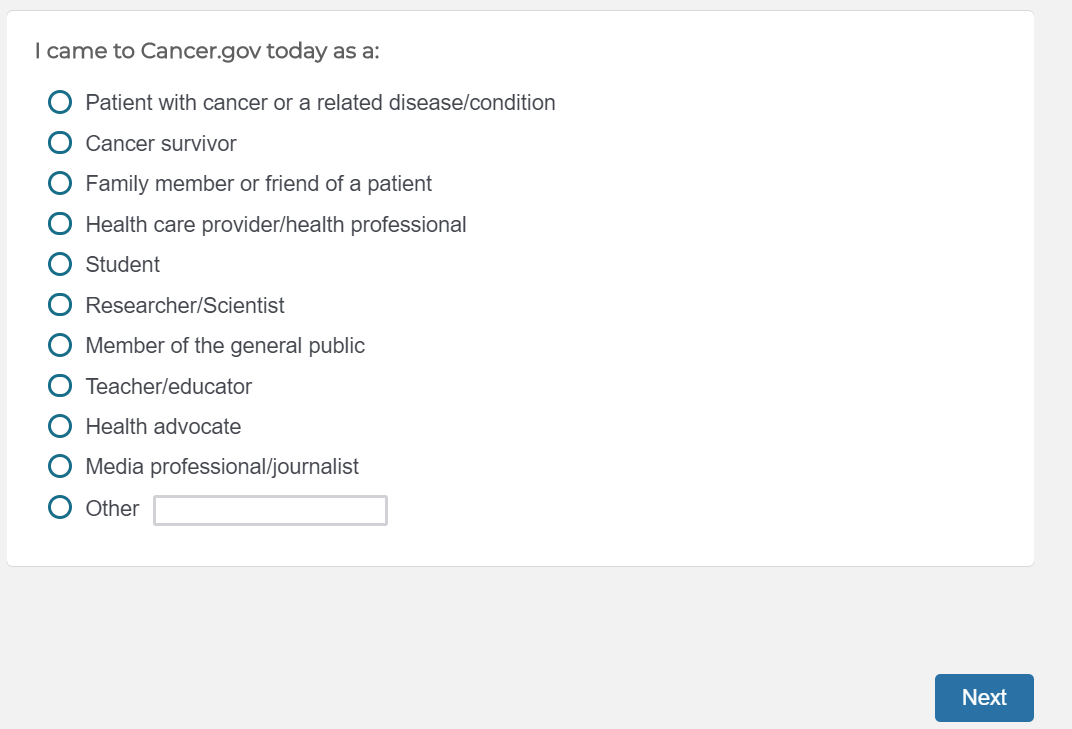Choose the Media professional/journalist radio button
Image resolution: width=1072 pixels, height=729 pixels.
point(60,466)
